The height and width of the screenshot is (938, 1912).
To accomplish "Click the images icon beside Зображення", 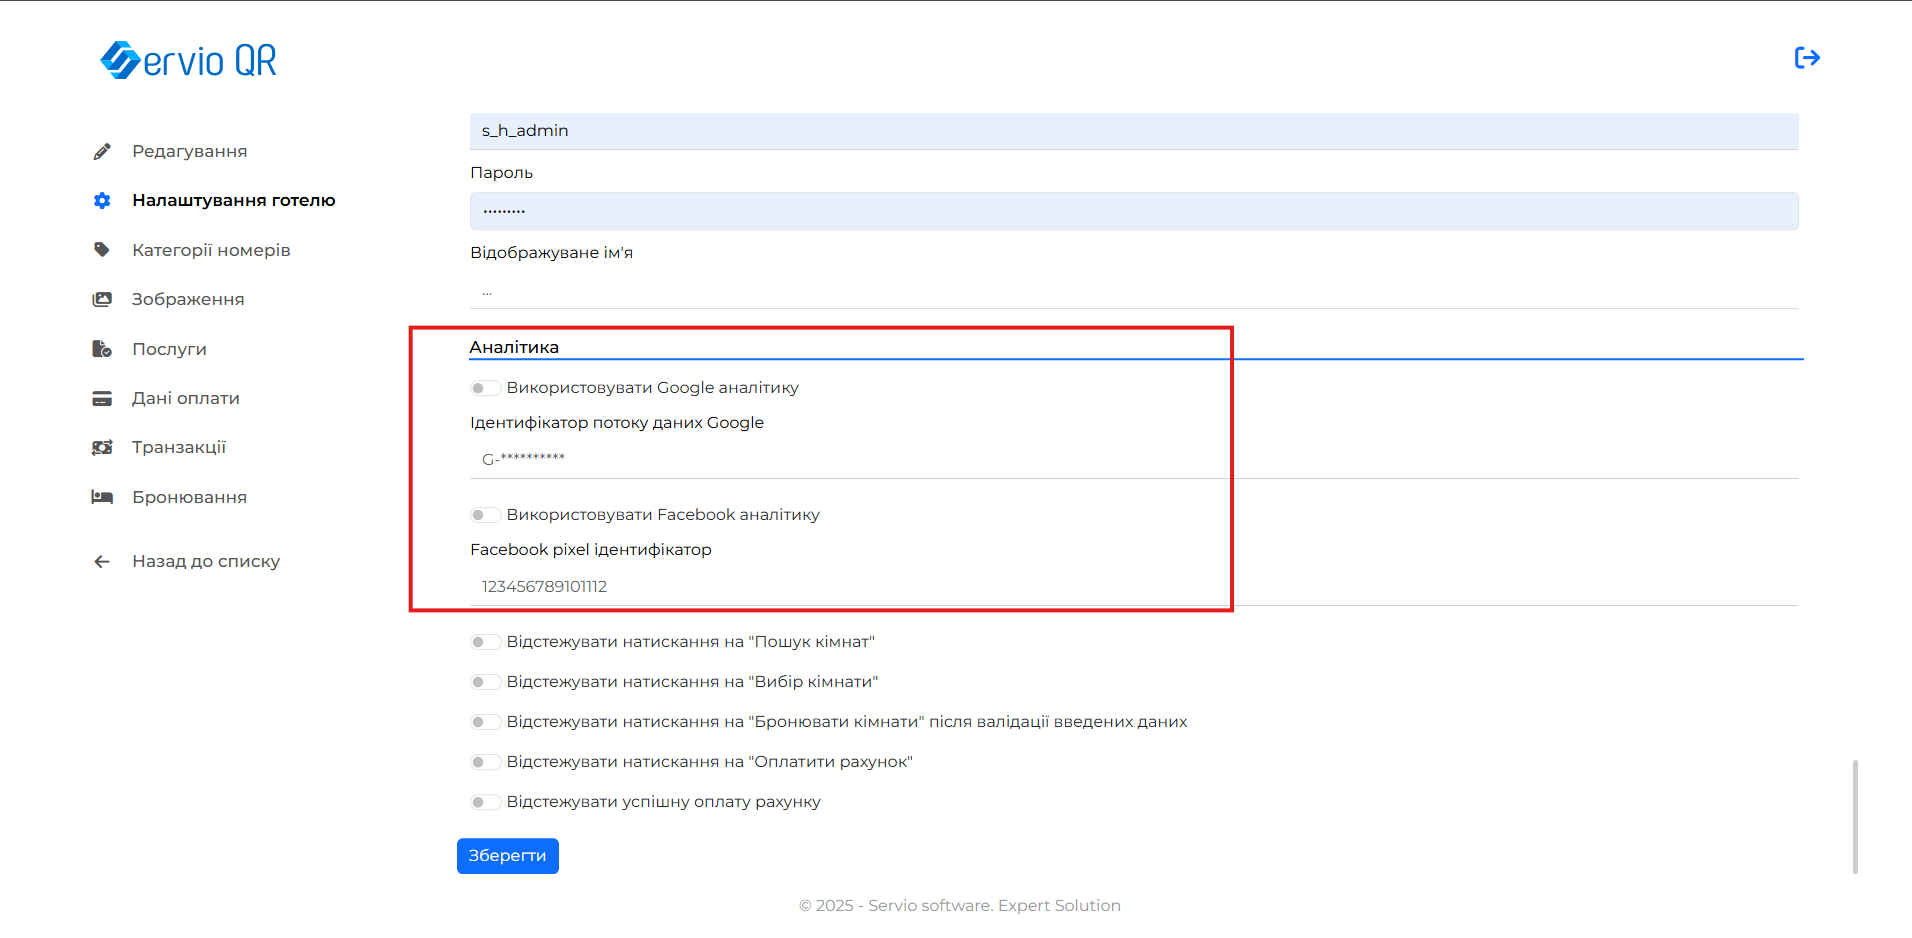I will [102, 299].
